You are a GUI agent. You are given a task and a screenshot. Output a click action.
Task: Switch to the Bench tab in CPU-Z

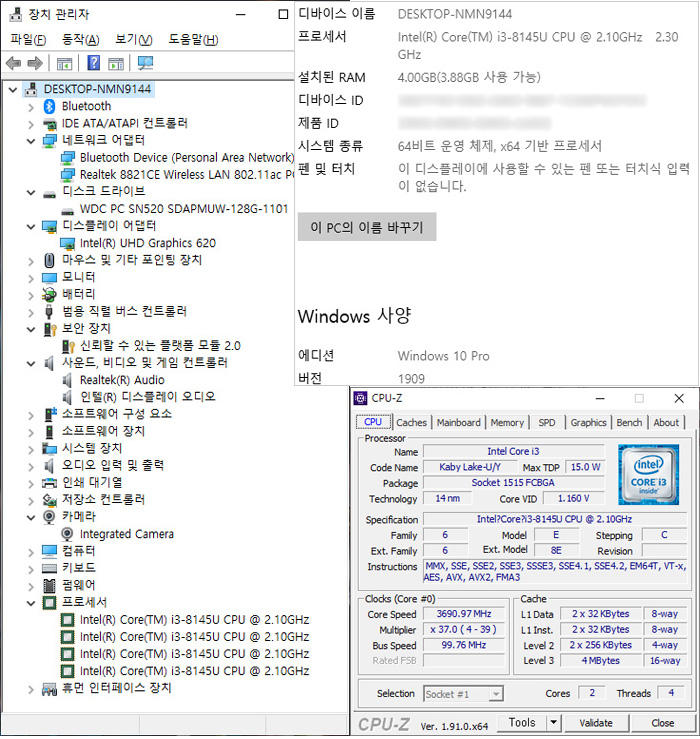(629, 423)
